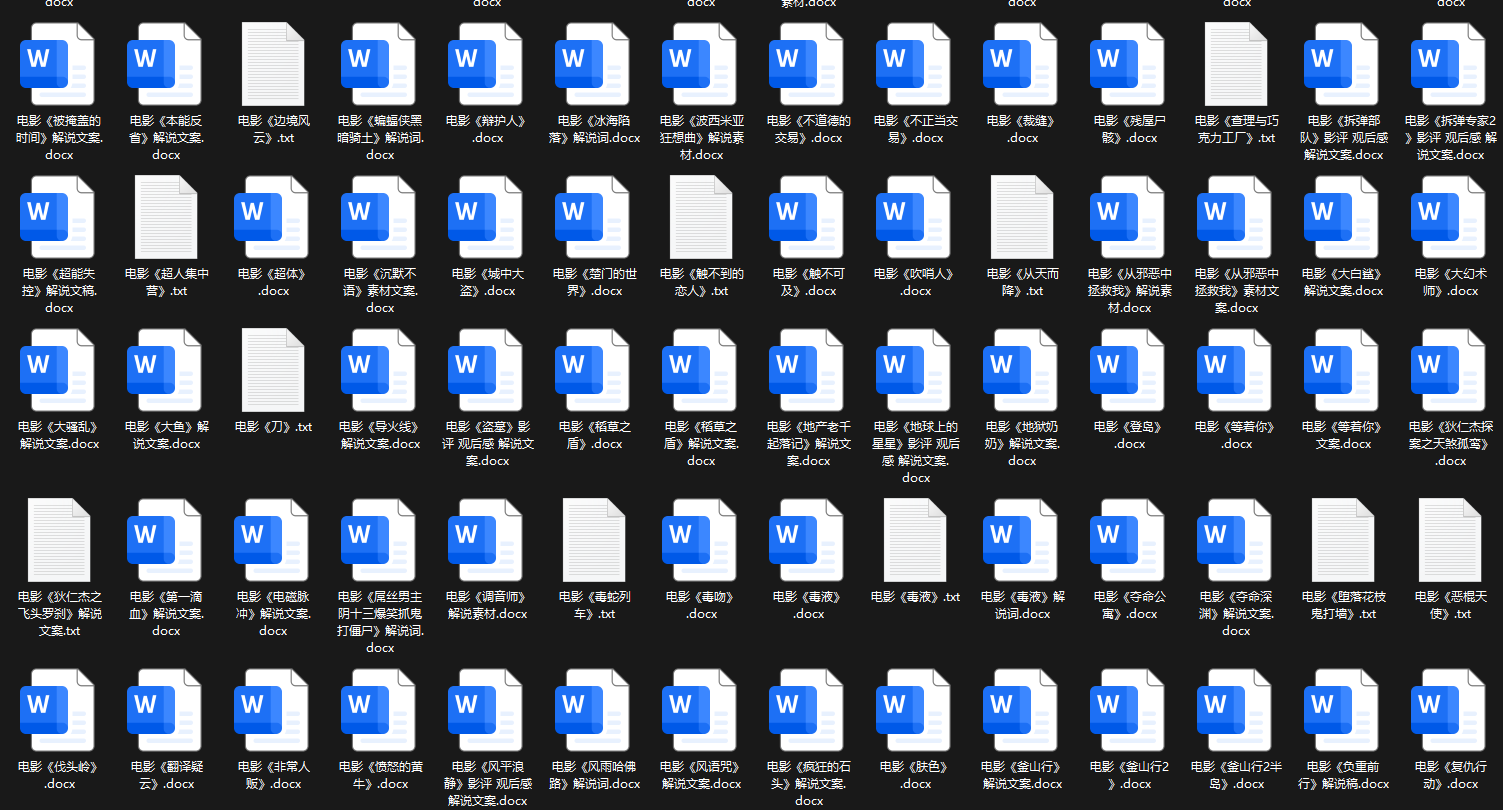Open the 电影《边境风云》.txt text file
This screenshot has width=1503, height=810.
tap(271, 60)
